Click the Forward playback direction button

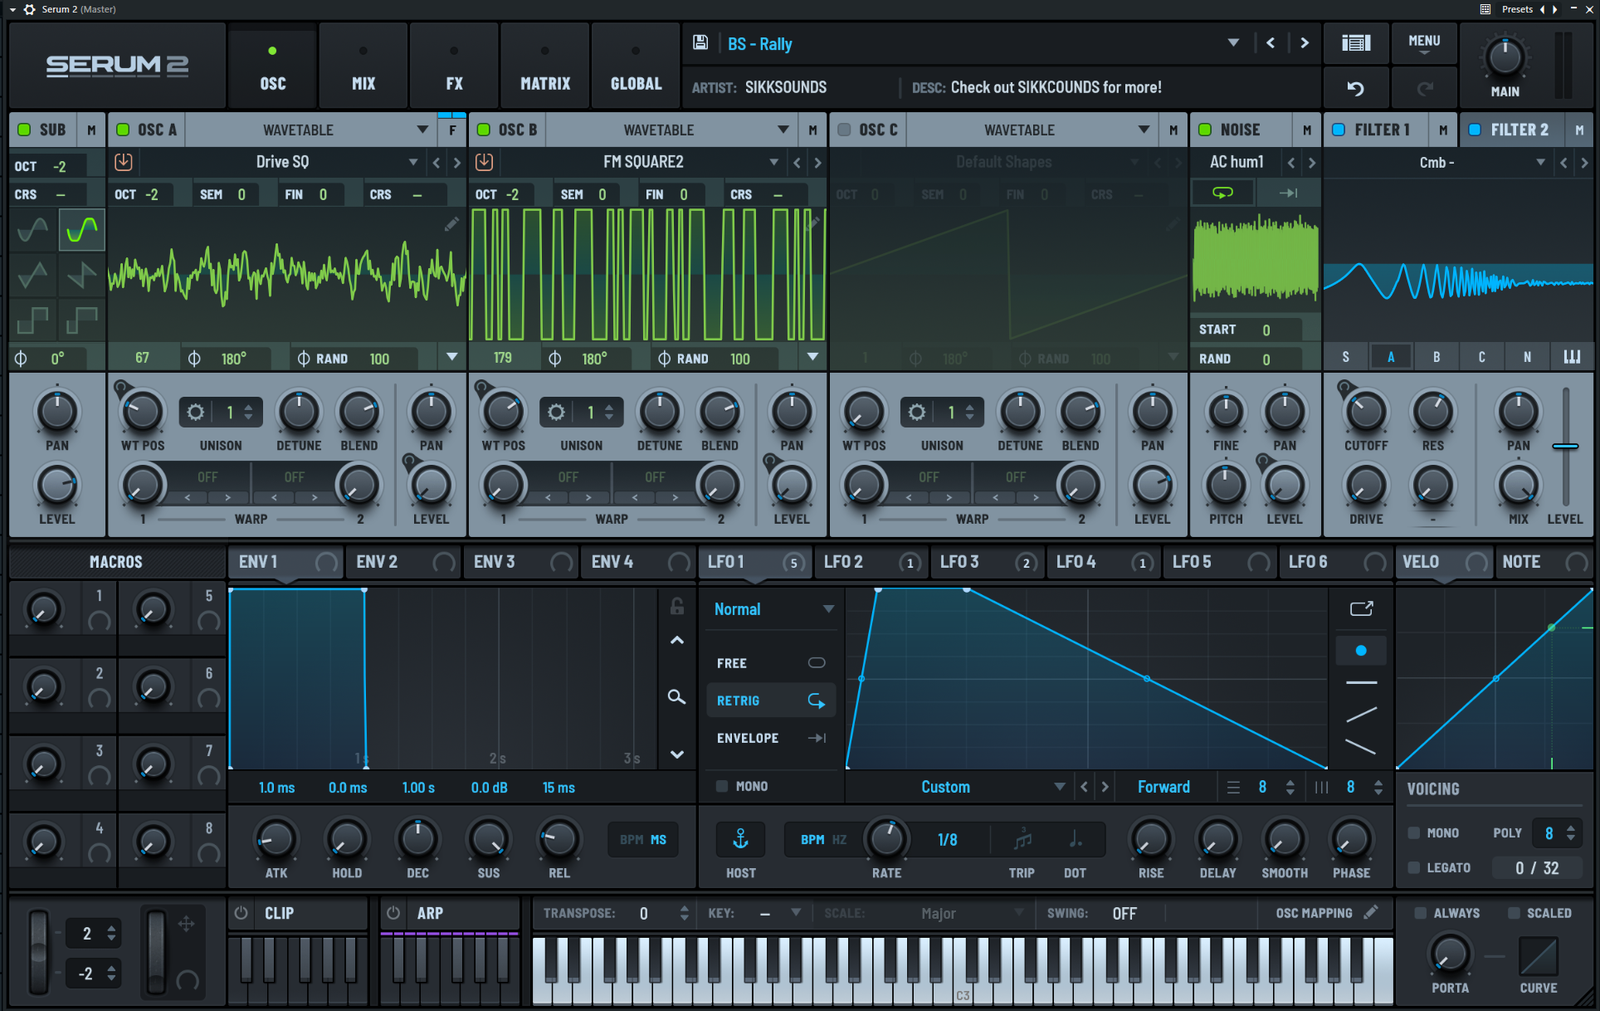tap(1163, 786)
